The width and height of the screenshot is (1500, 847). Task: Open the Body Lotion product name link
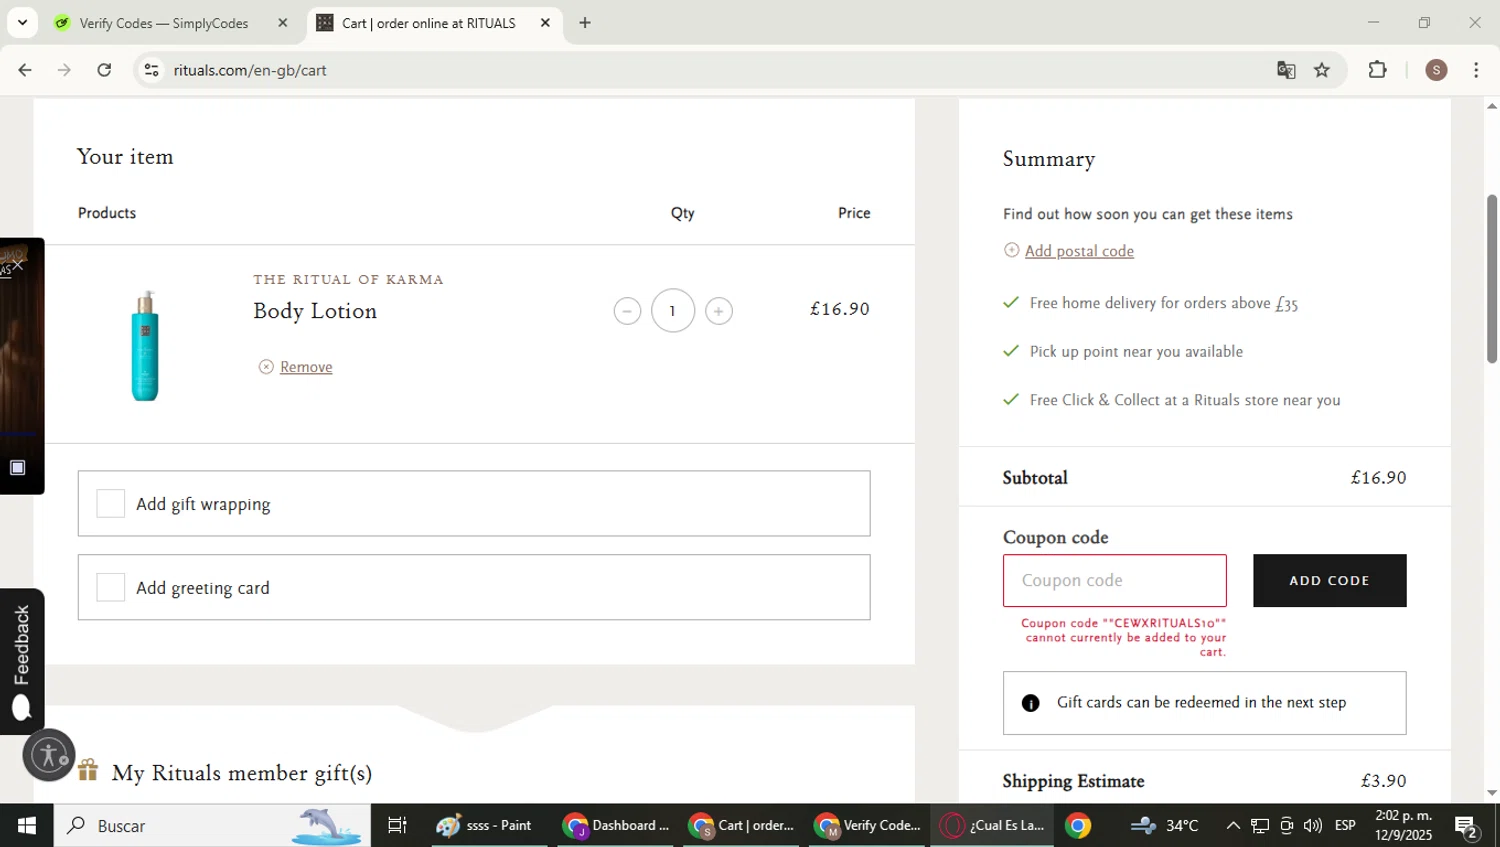point(315,311)
